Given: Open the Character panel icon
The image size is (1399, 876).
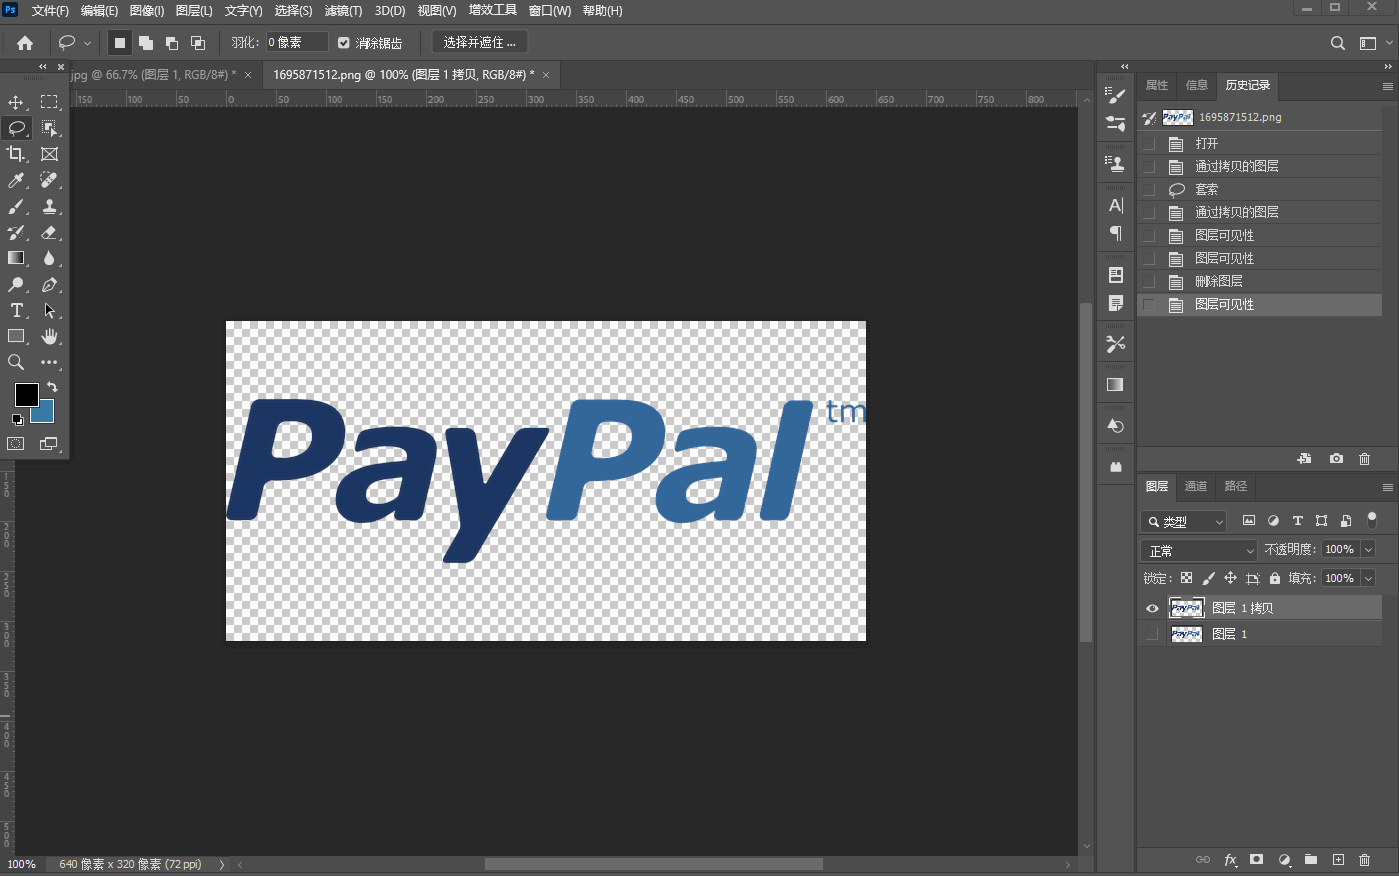Looking at the screenshot, I should (x=1116, y=205).
